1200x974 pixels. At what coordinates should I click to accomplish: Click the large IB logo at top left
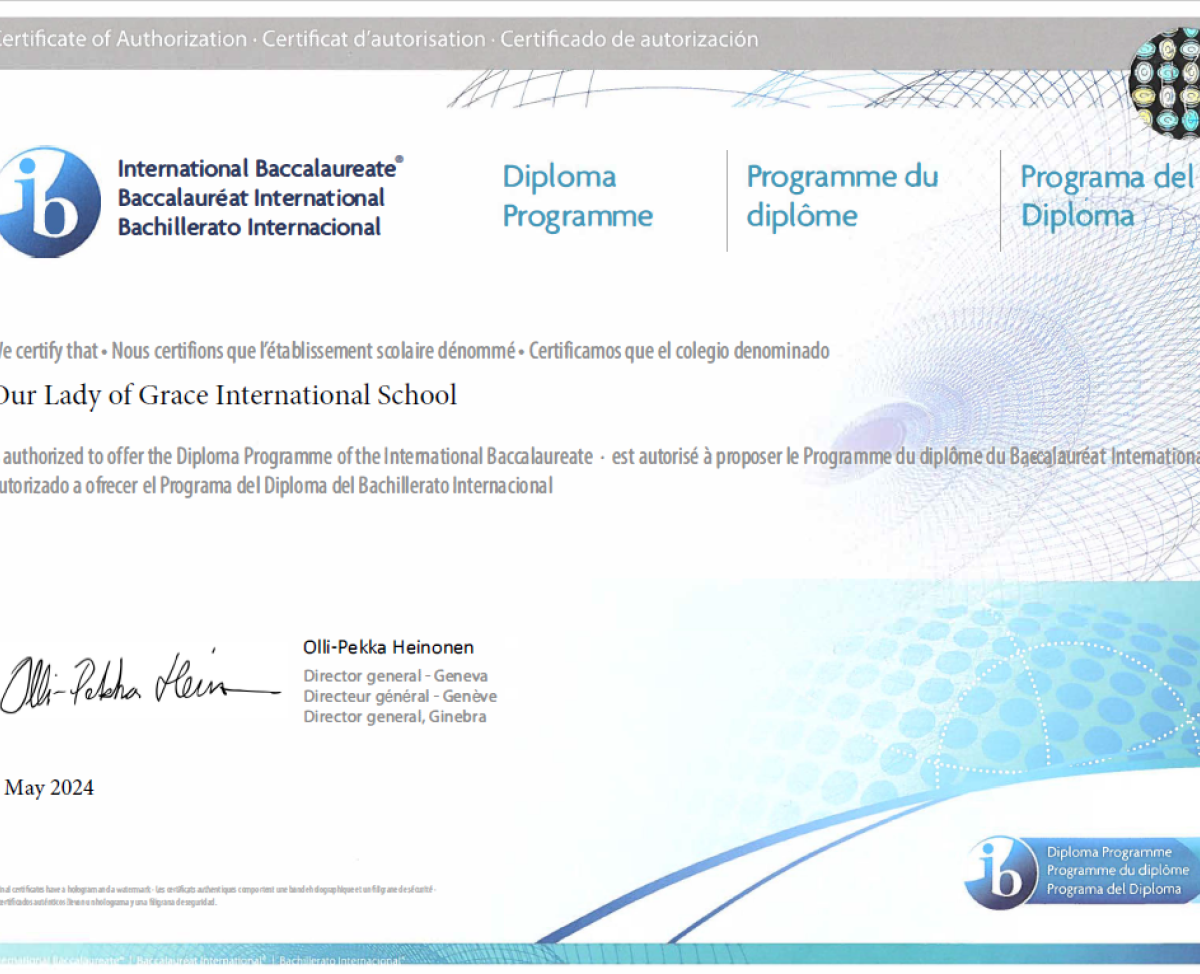click(x=49, y=201)
